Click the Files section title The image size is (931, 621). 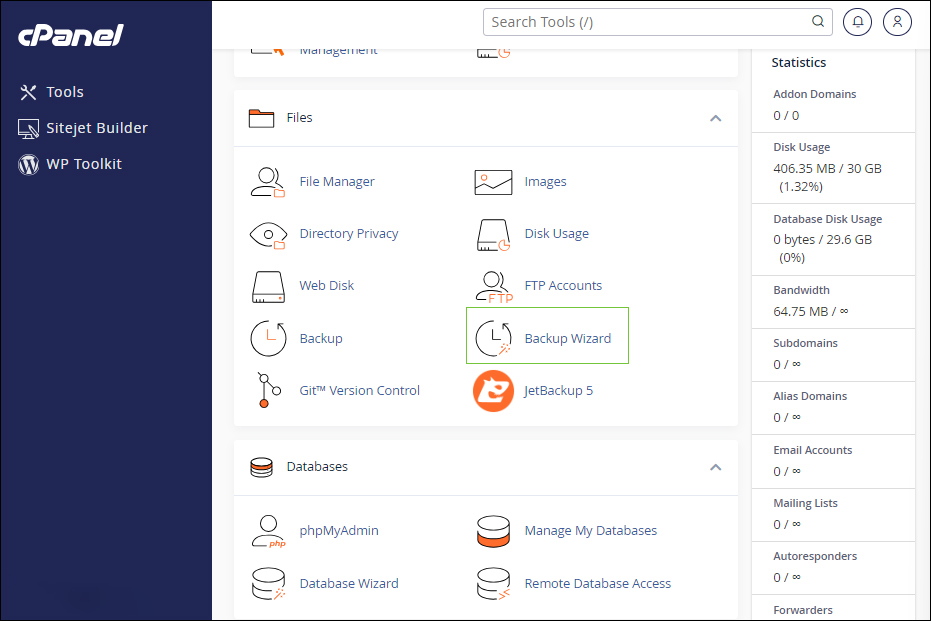click(299, 118)
